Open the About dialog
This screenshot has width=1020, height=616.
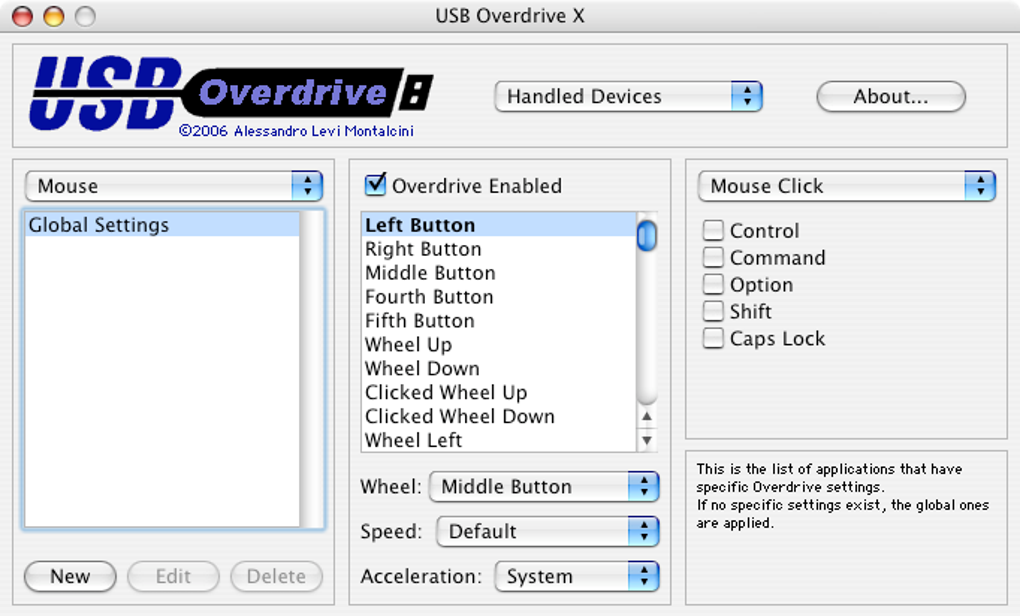coord(891,96)
